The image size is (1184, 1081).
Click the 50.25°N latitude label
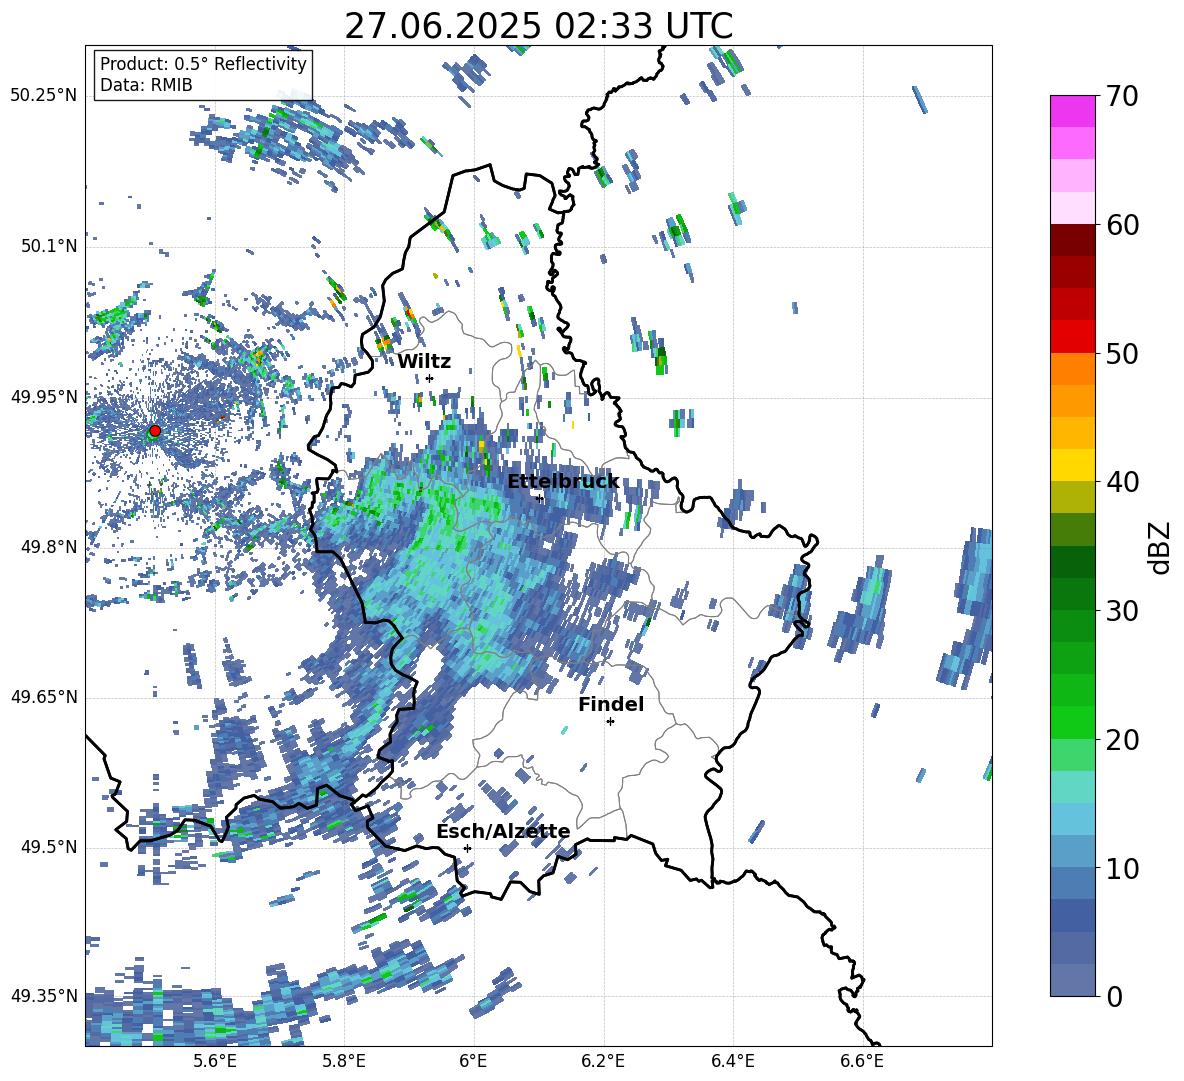(x=44, y=96)
